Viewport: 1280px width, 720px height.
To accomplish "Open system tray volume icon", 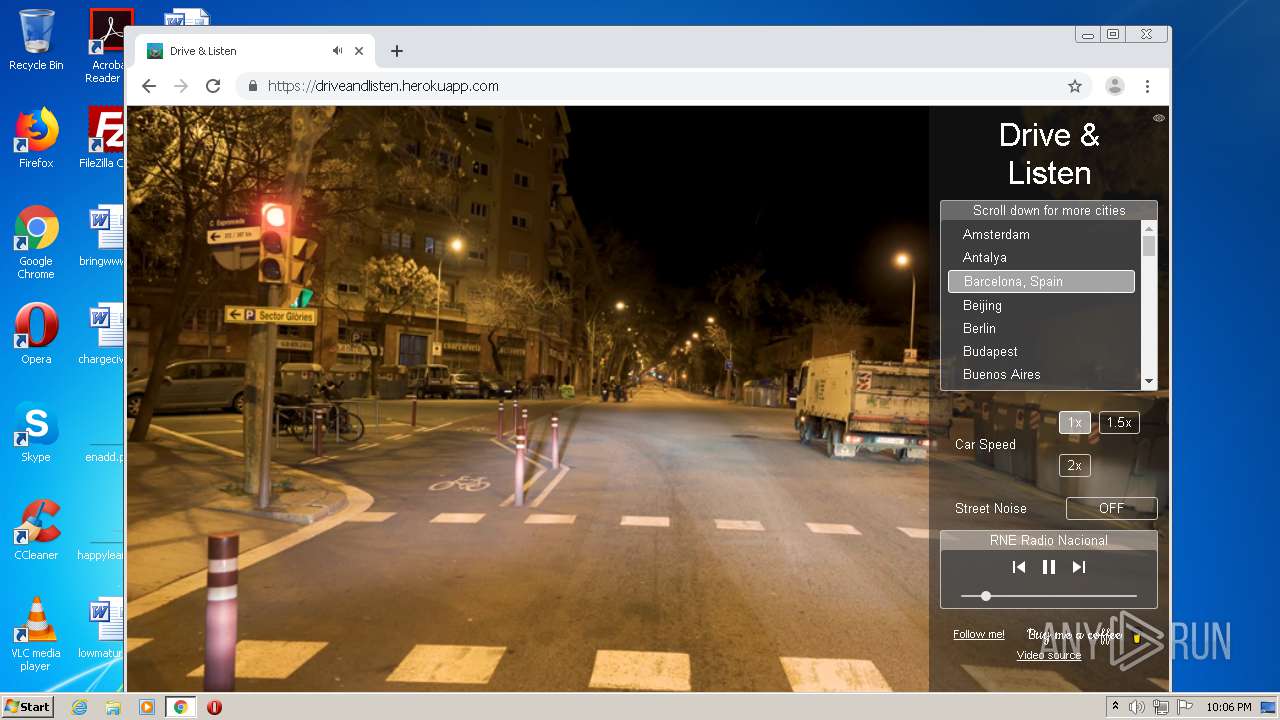I will 1137,707.
